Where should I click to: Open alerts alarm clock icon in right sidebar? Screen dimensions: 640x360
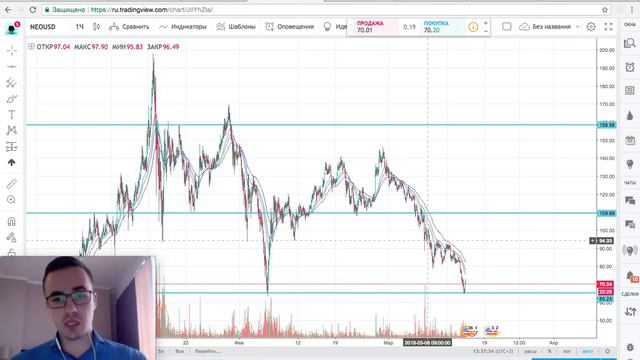630,67
